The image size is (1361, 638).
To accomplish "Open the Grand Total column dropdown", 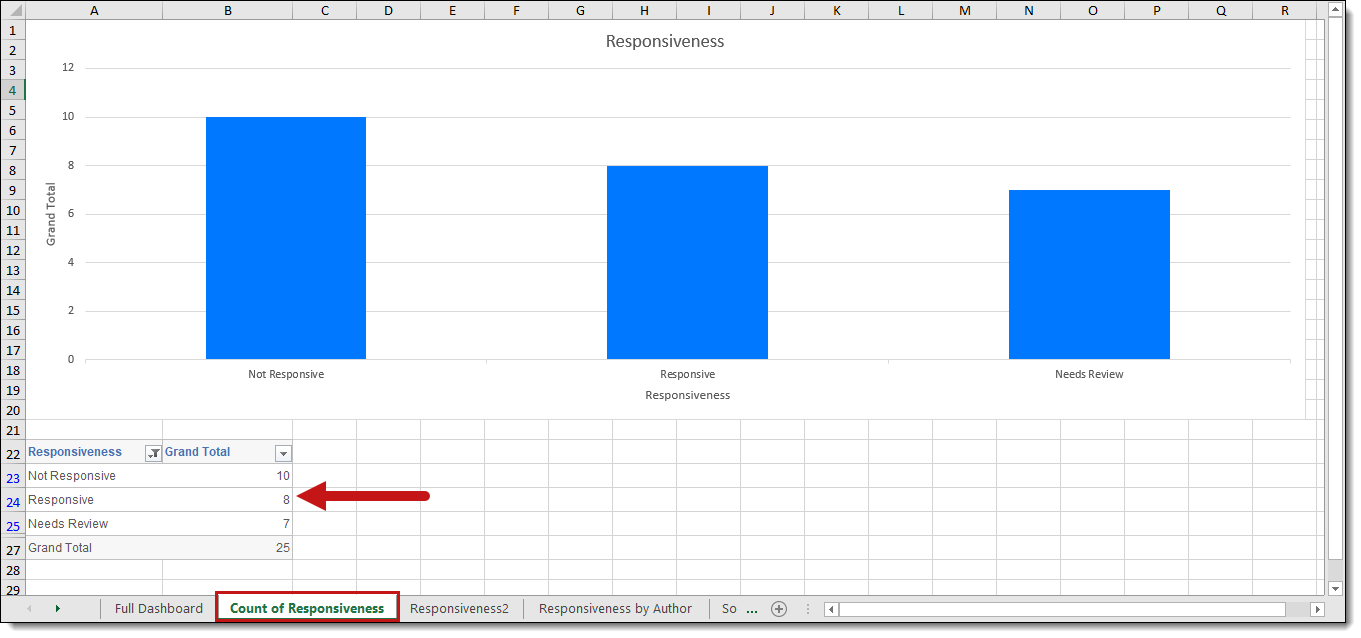I will (x=283, y=453).
